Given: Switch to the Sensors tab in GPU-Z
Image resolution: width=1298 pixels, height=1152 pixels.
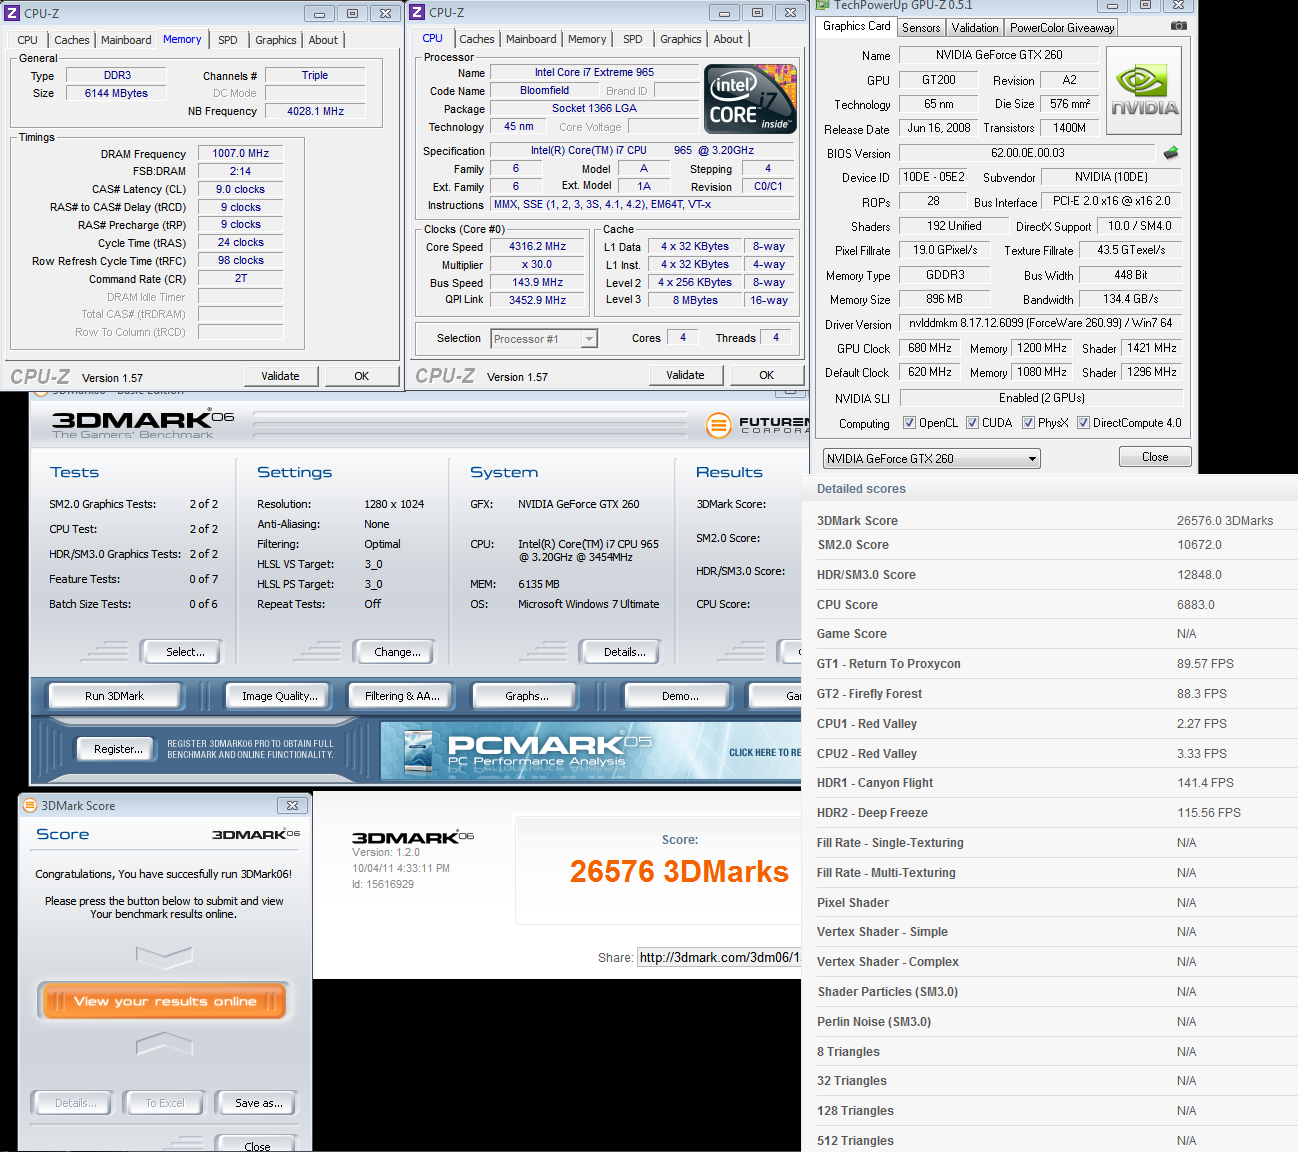Looking at the screenshot, I should click(921, 28).
